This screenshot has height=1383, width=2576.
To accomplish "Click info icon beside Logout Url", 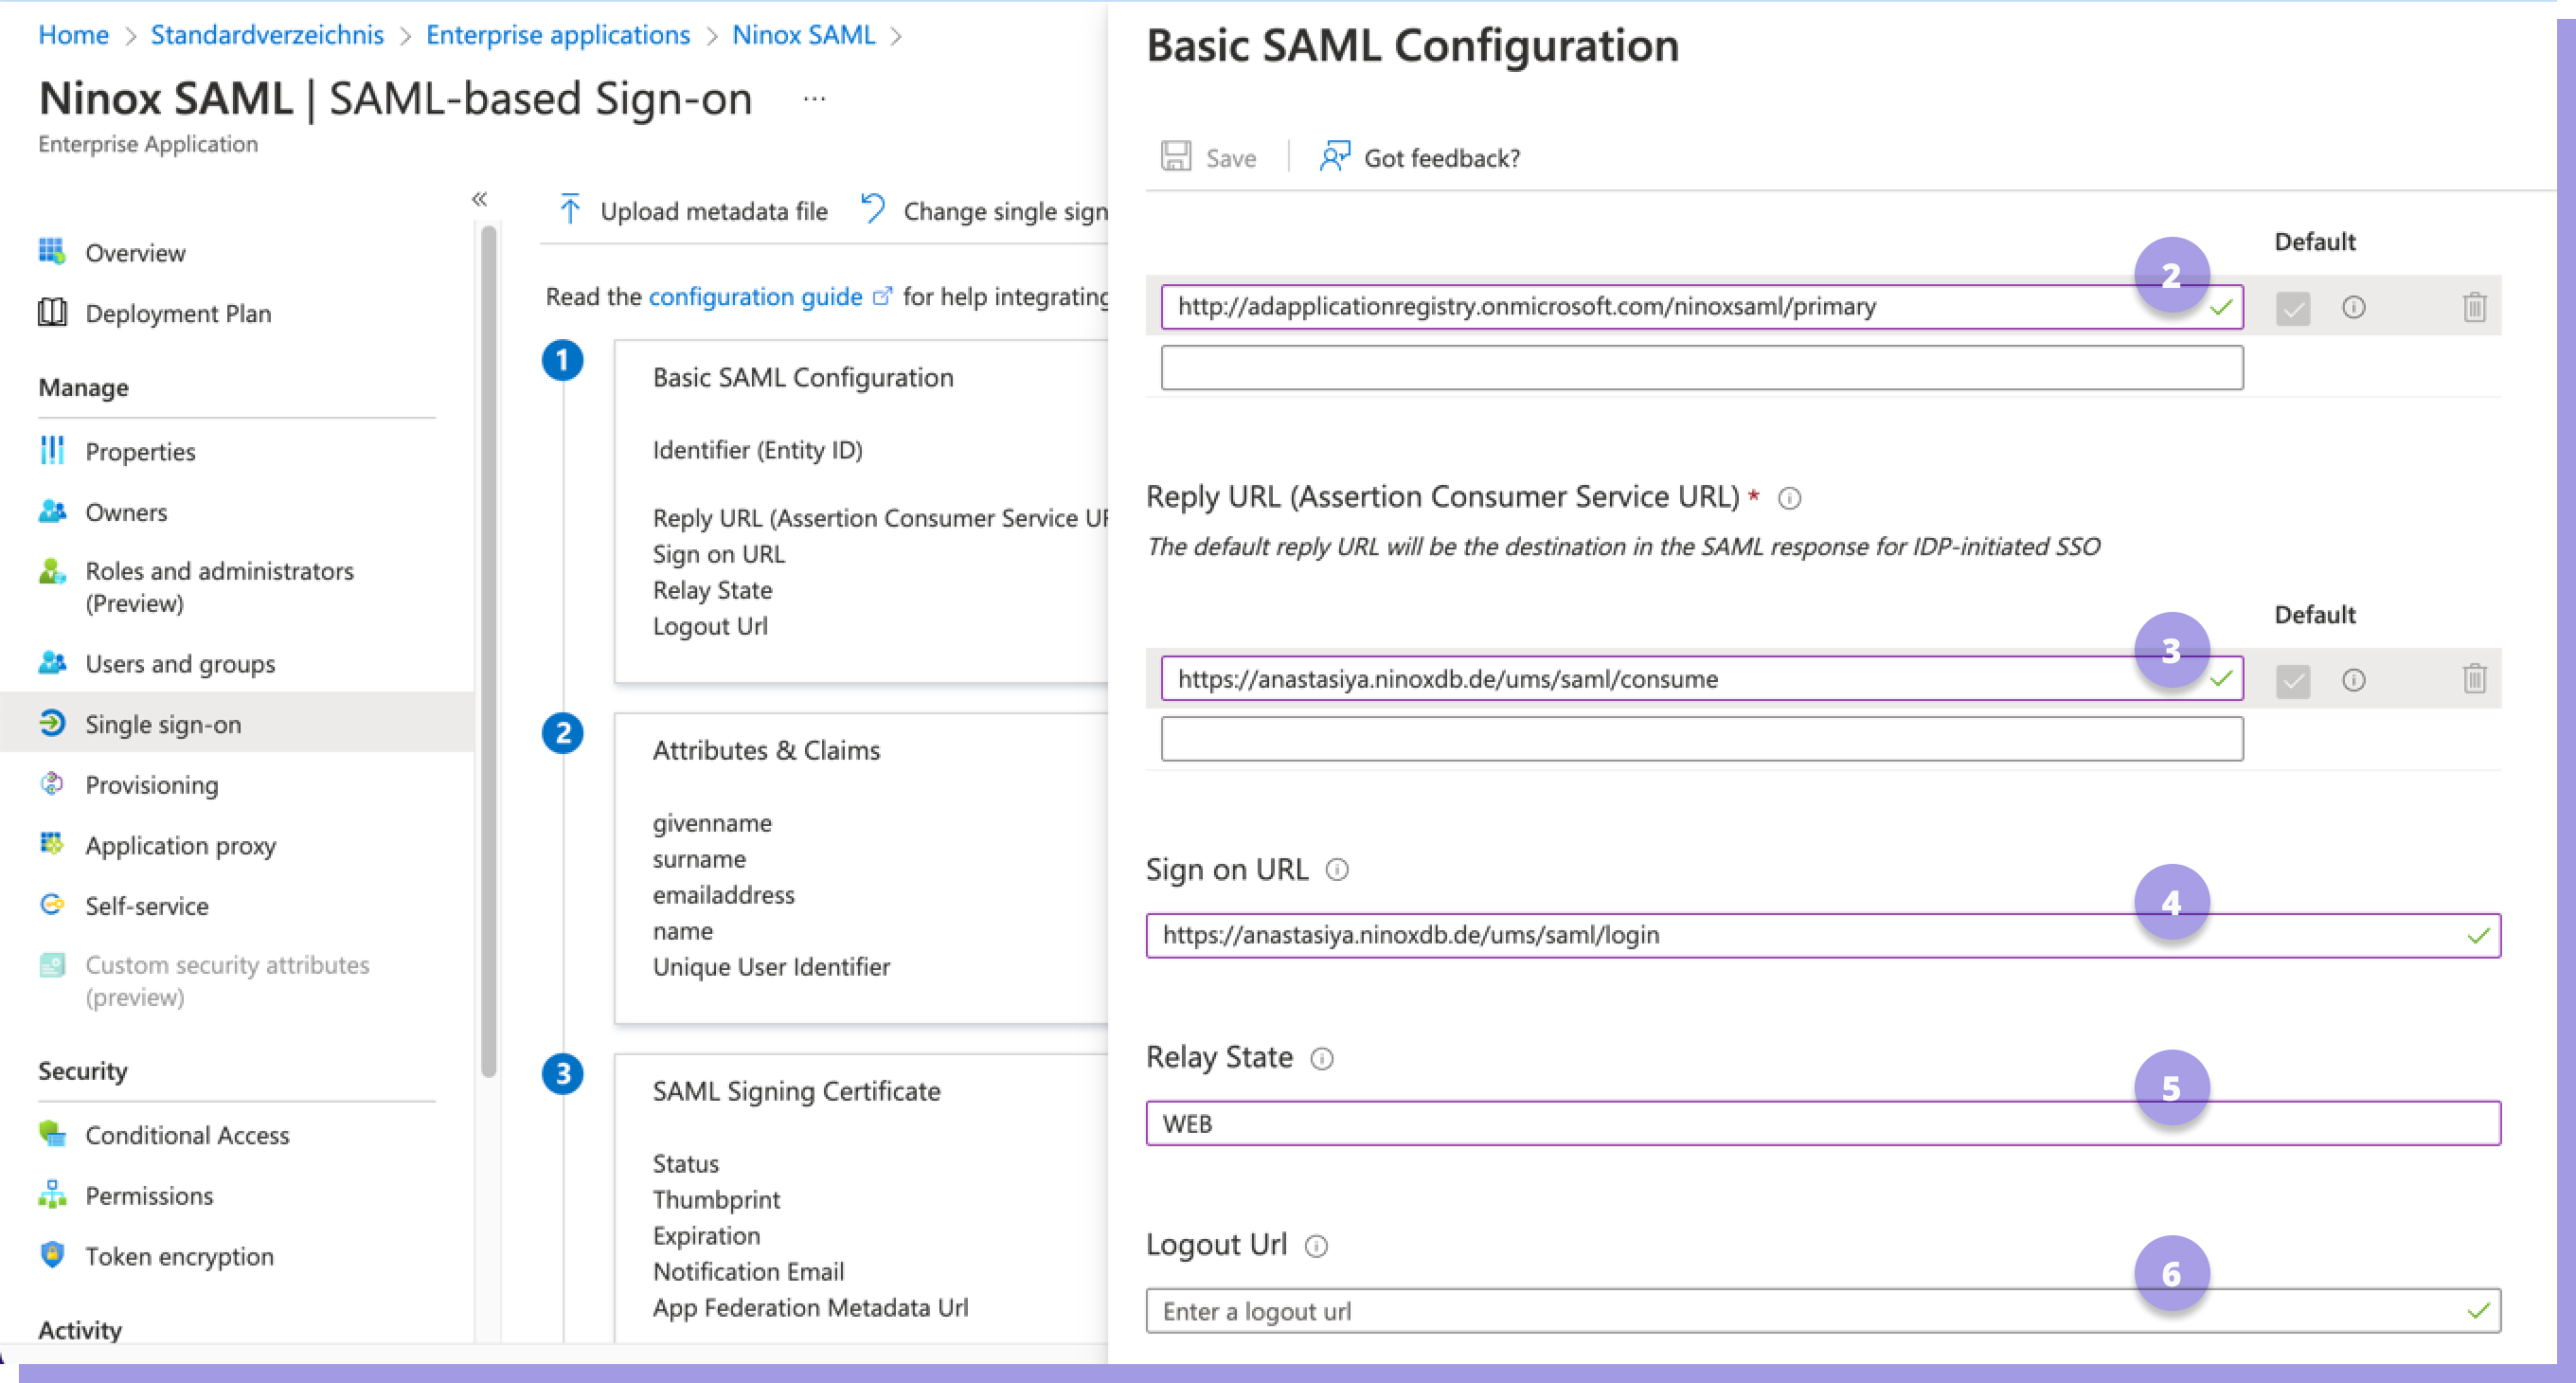I will pyautogui.click(x=1316, y=1246).
